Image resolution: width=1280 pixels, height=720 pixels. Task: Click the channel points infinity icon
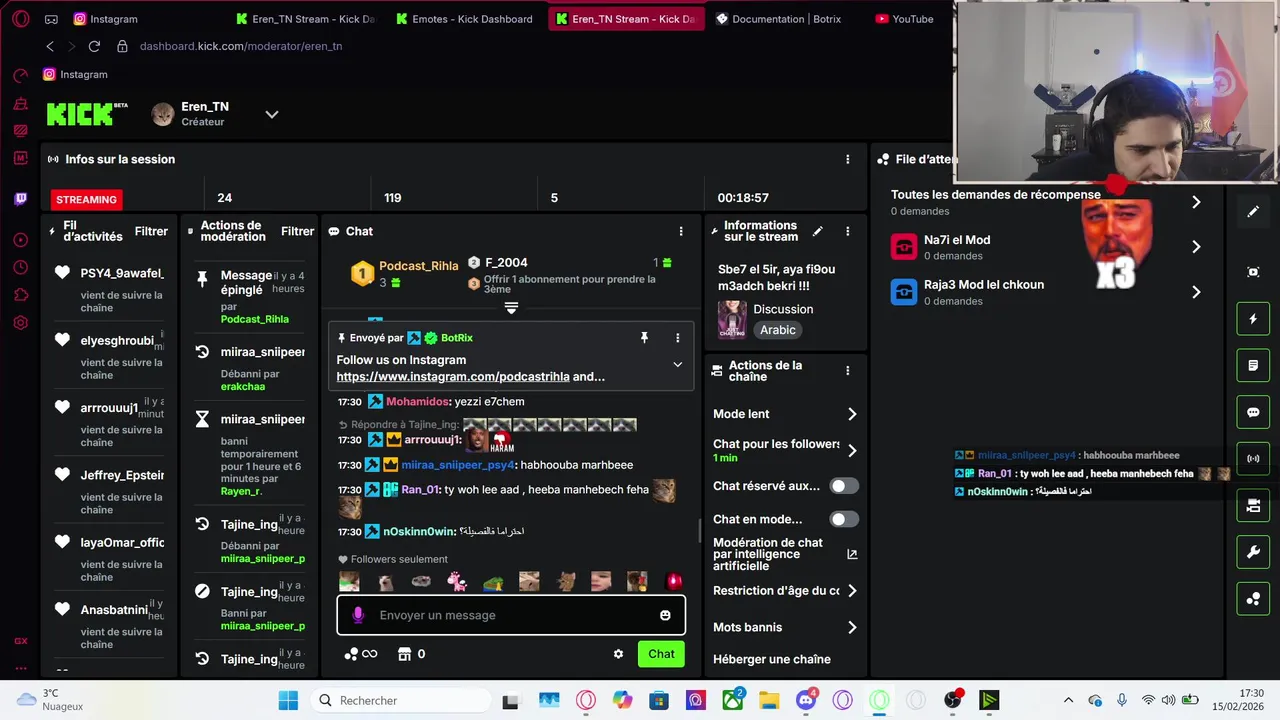pyautogui.click(x=361, y=654)
